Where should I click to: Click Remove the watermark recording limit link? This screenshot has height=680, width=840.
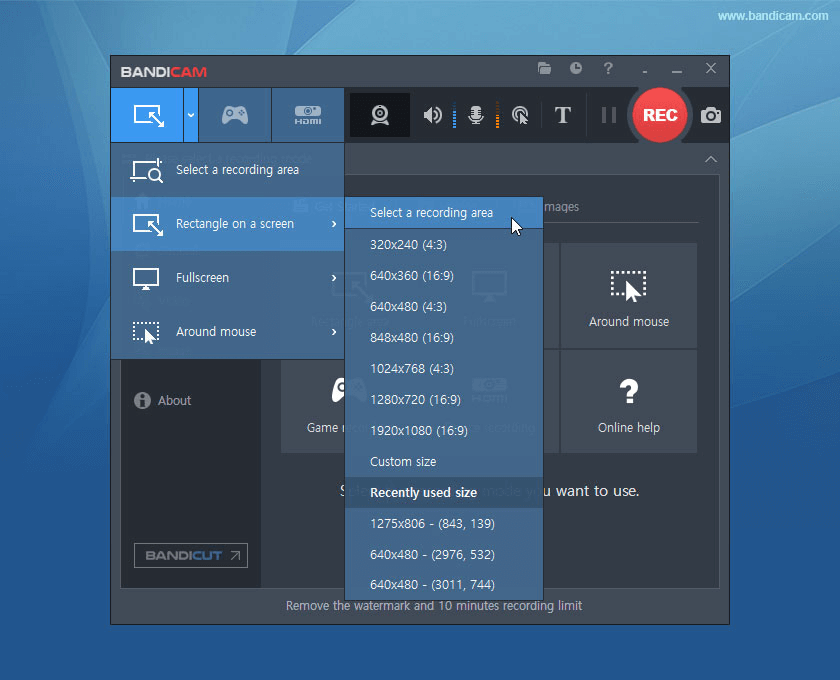tap(433, 606)
